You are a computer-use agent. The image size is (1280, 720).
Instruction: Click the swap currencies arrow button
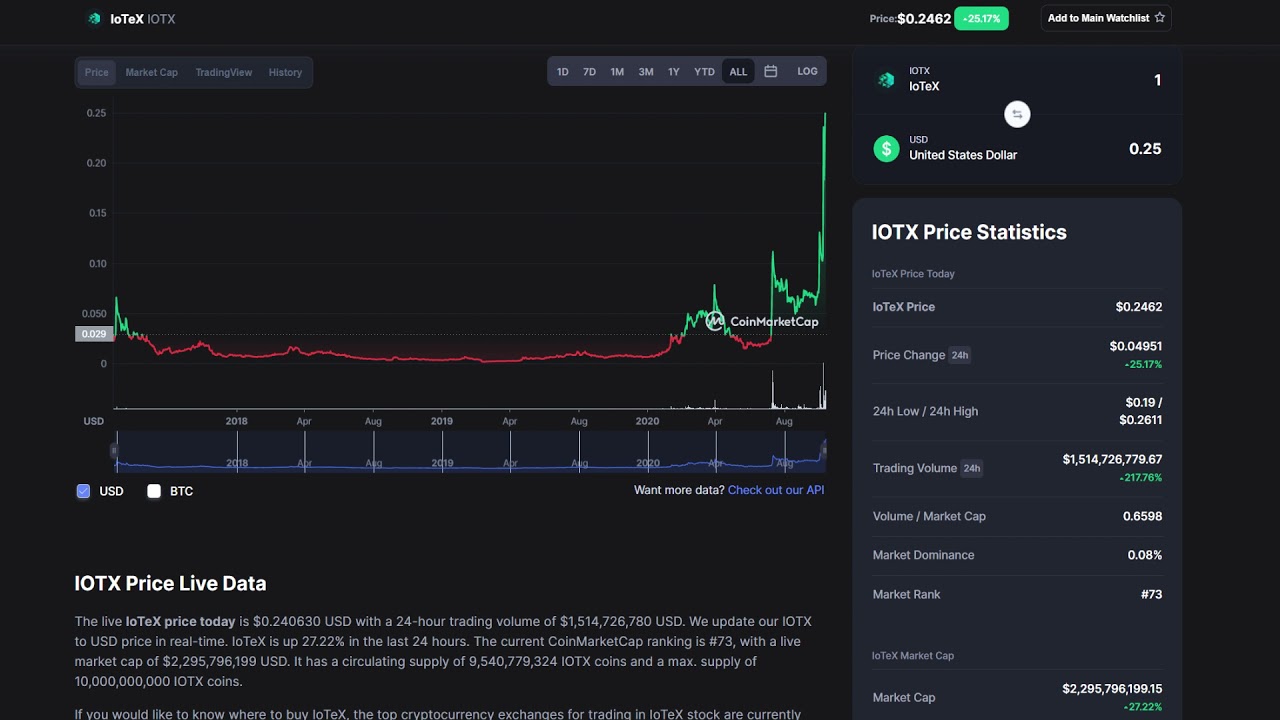(1017, 114)
